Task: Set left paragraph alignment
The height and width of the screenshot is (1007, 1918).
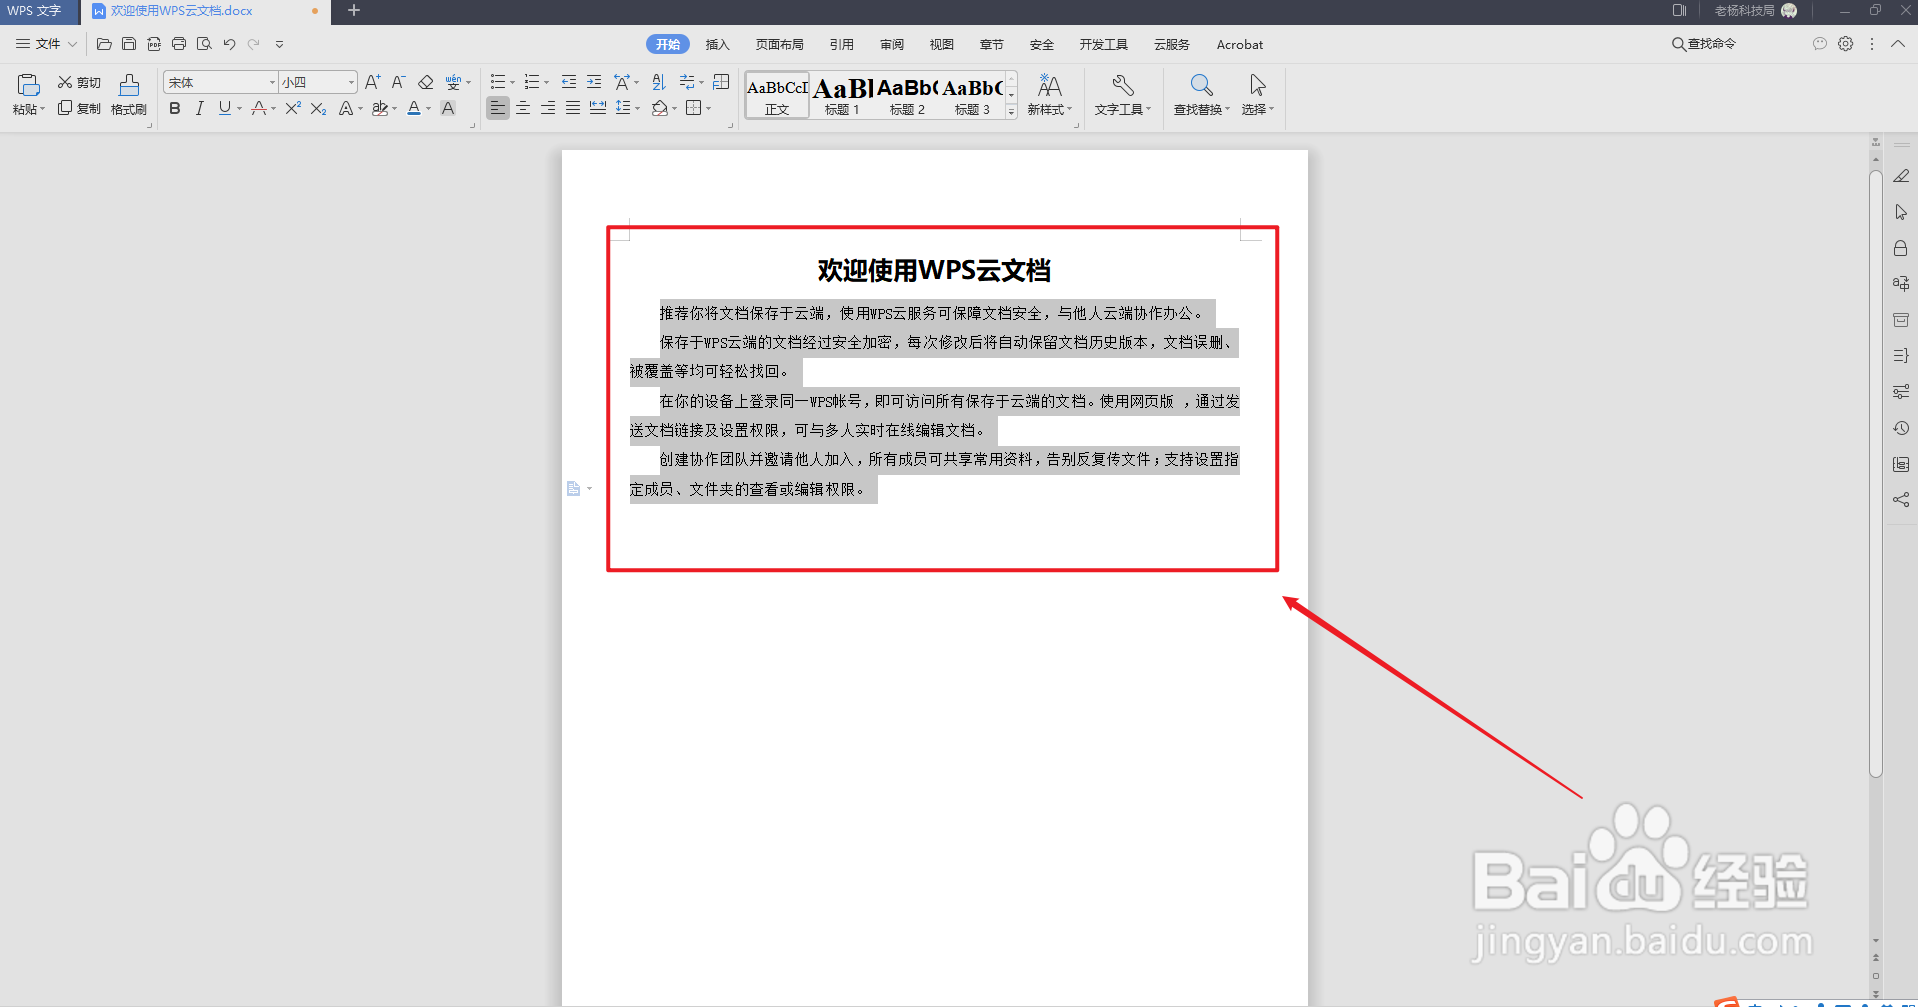Action: [498, 108]
